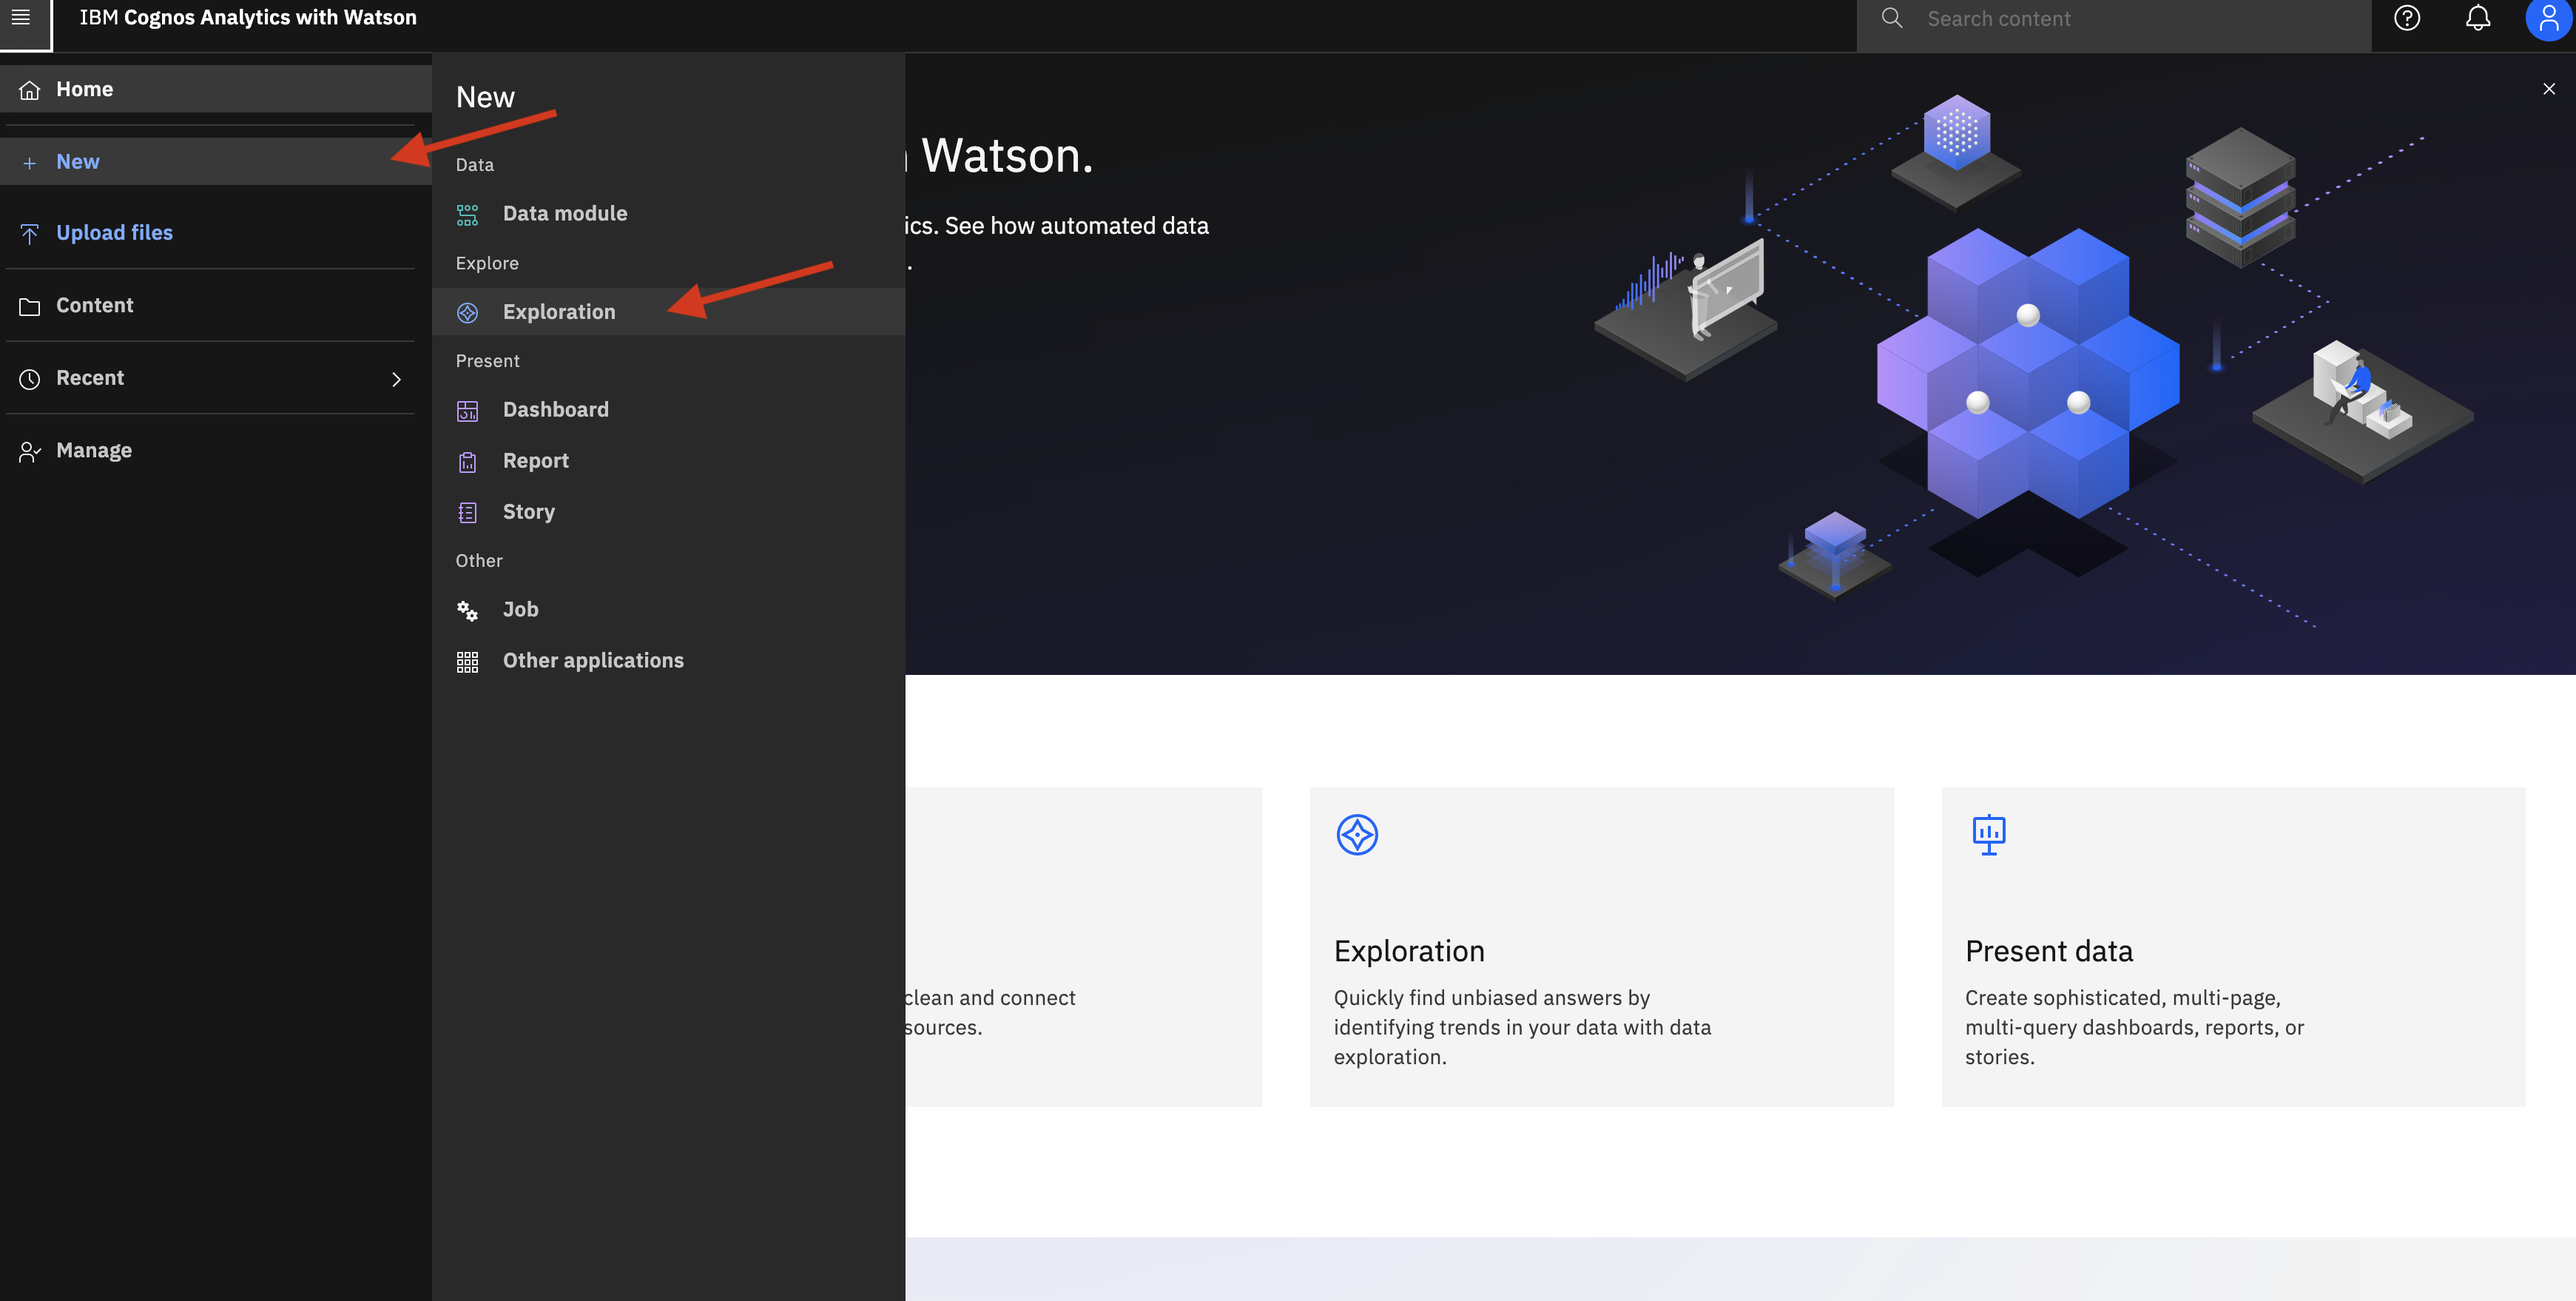This screenshot has height=1301, width=2576.
Task: Create a new Exploration
Action: click(668, 312)
